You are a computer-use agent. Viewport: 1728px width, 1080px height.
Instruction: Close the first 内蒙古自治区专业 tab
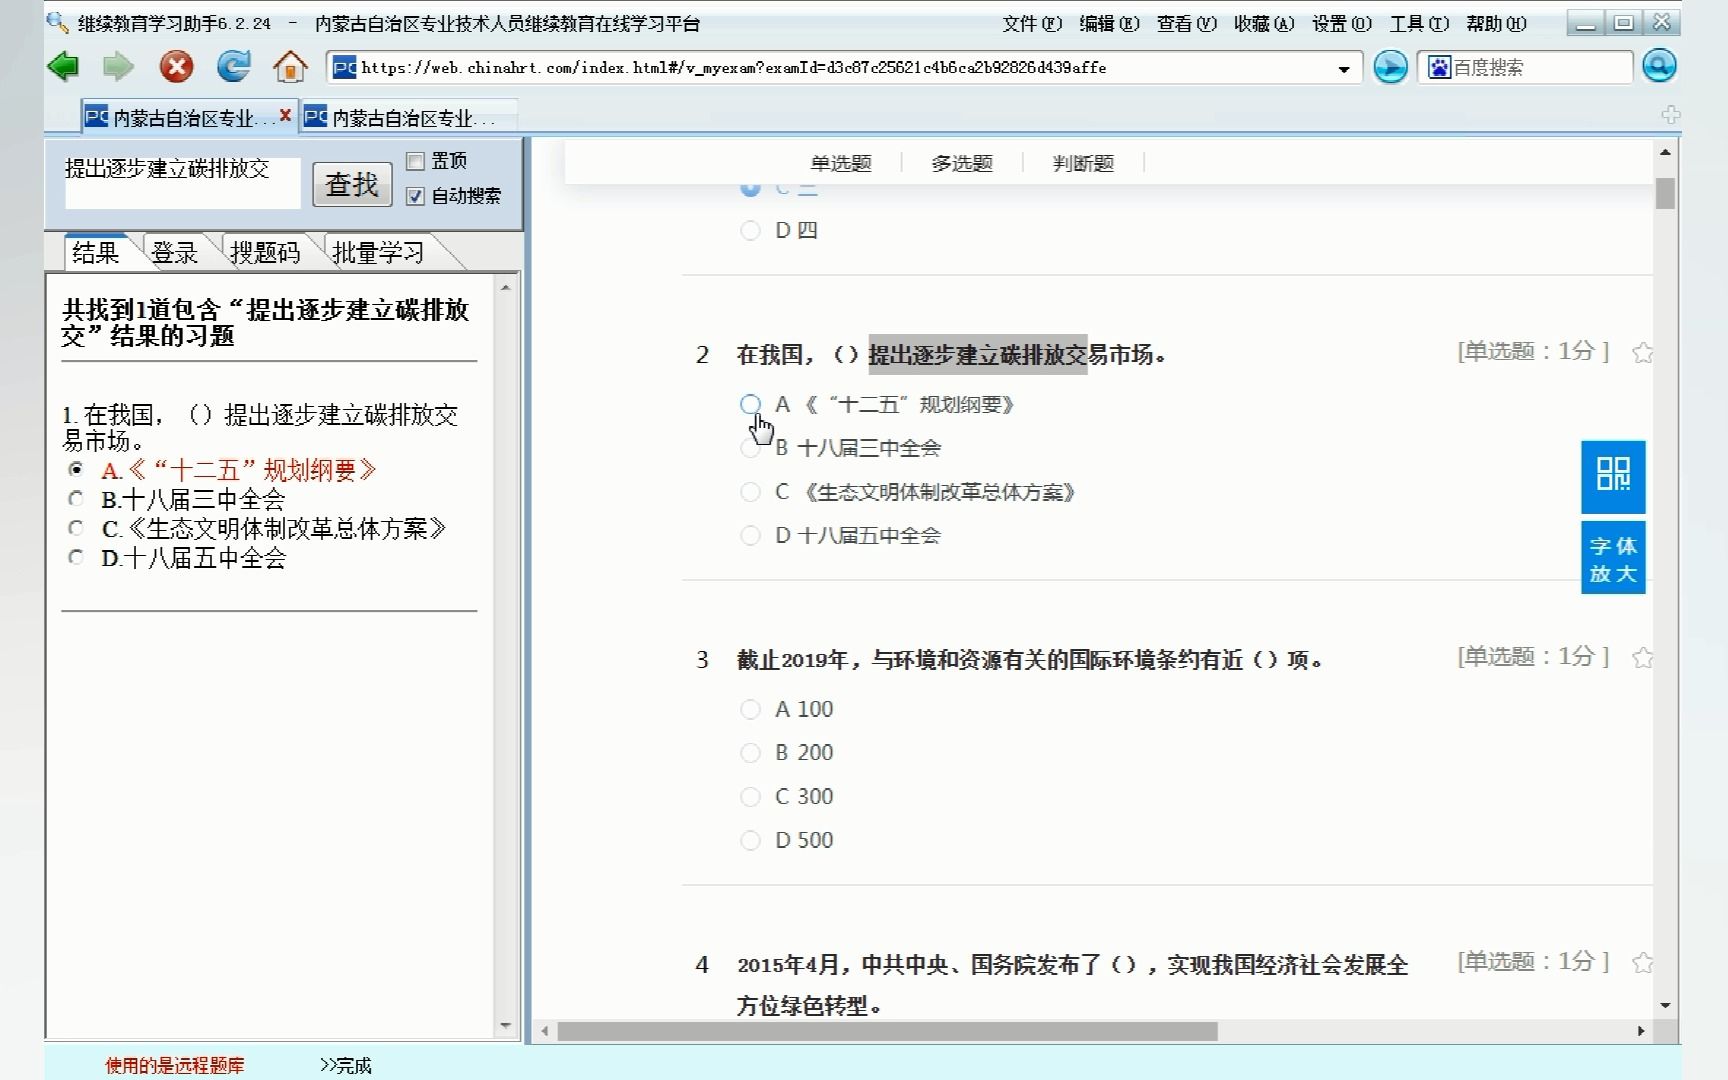(x=285, y=116)
